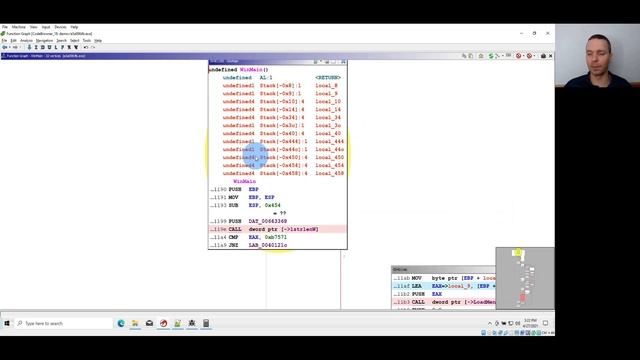This screenshot has width=640, height=360.
Task: Open Ghidra Navigation menu
Action: point(44,41)
